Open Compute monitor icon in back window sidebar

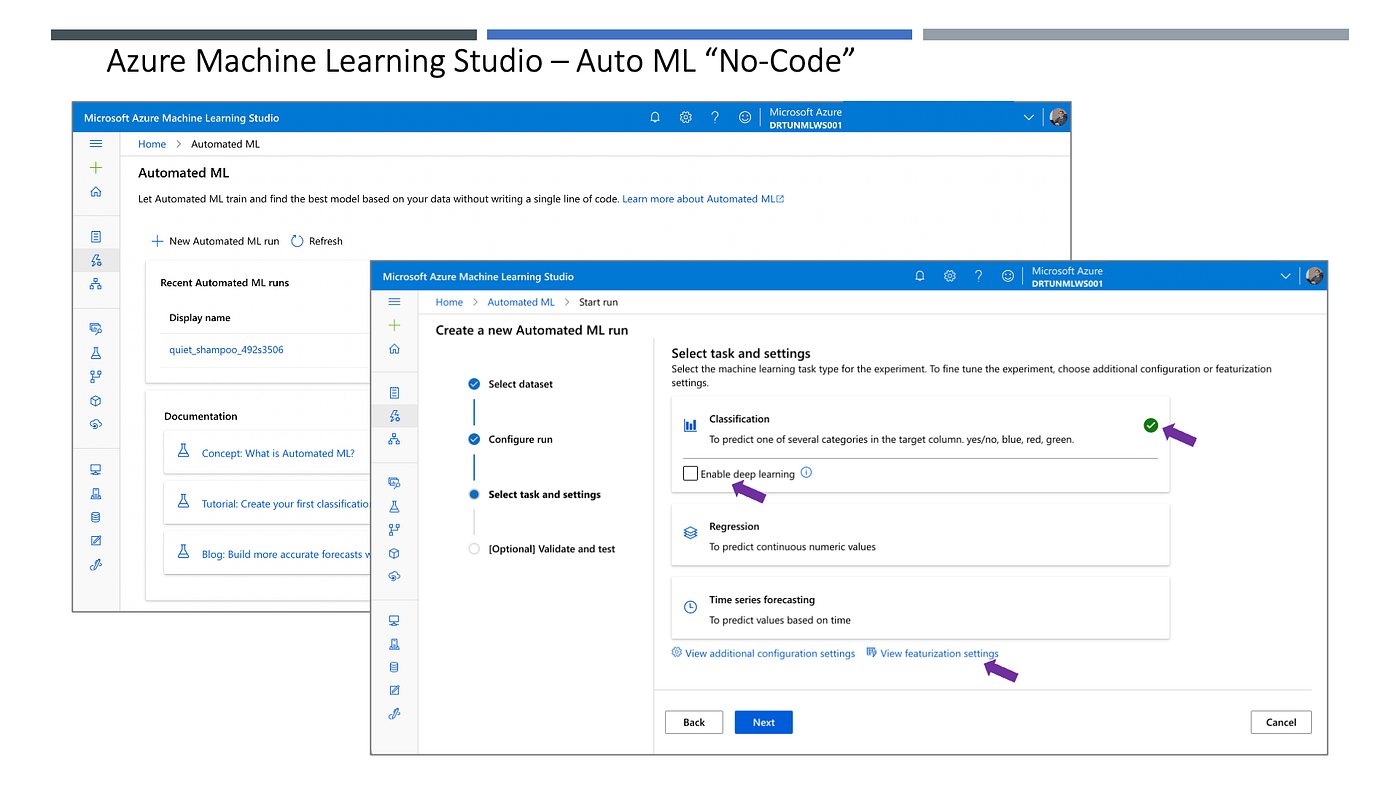[96, 469]
